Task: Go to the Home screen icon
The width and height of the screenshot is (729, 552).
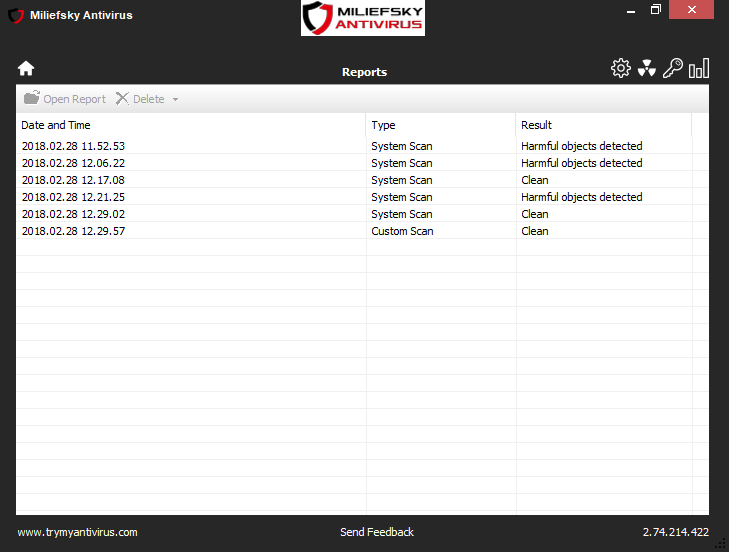Action: pos(26,68)
